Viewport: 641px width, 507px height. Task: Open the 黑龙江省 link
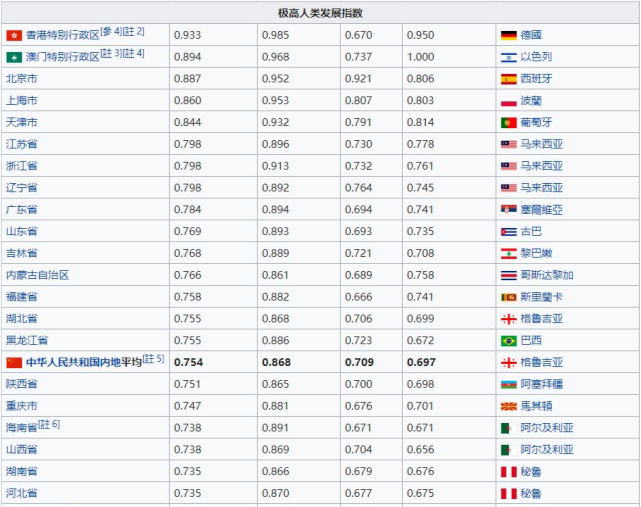(27, 340)
